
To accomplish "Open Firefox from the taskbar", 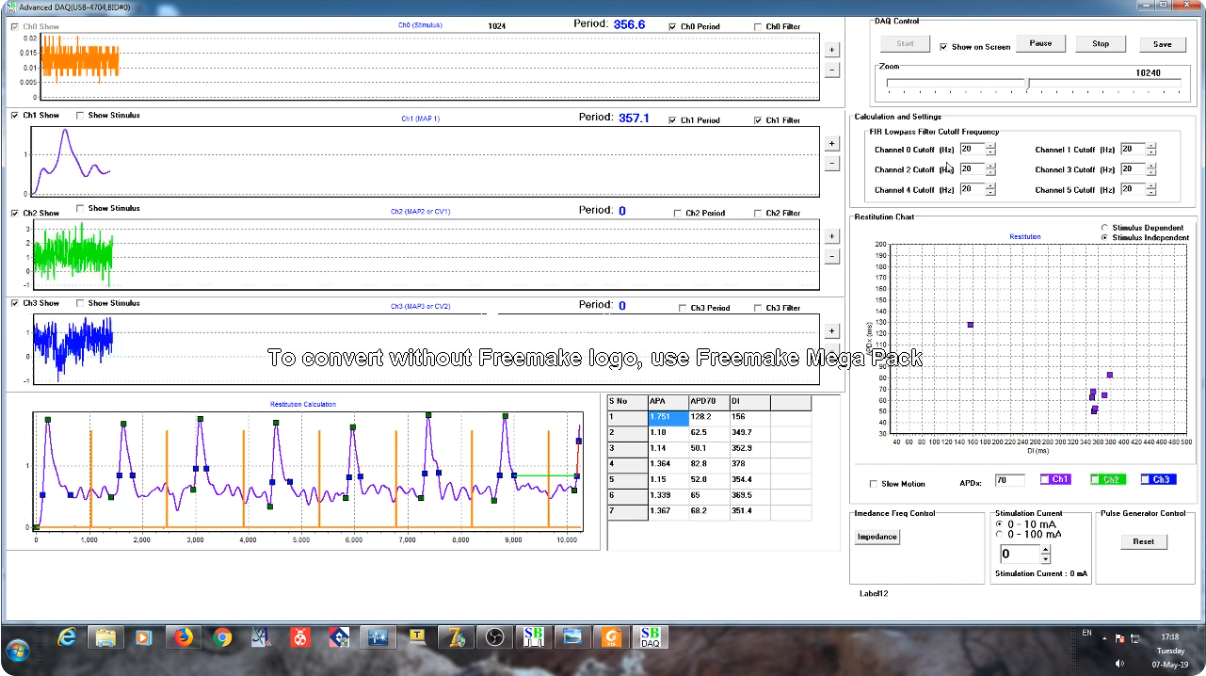I will click(x=183, y=636).
